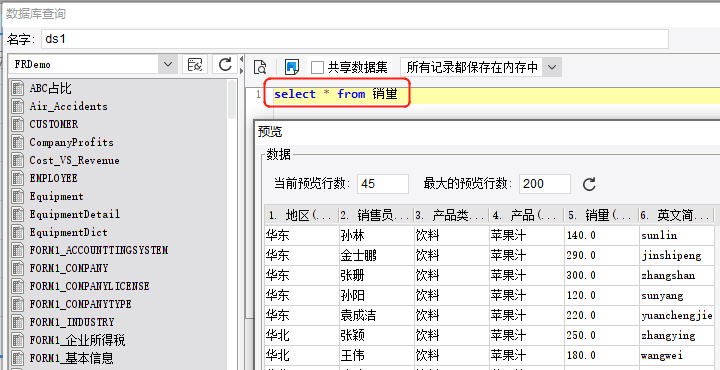Click the table/view filter icon beside FRDemo
The width and height of the screenshot is (720, 370).
point(195,65)
